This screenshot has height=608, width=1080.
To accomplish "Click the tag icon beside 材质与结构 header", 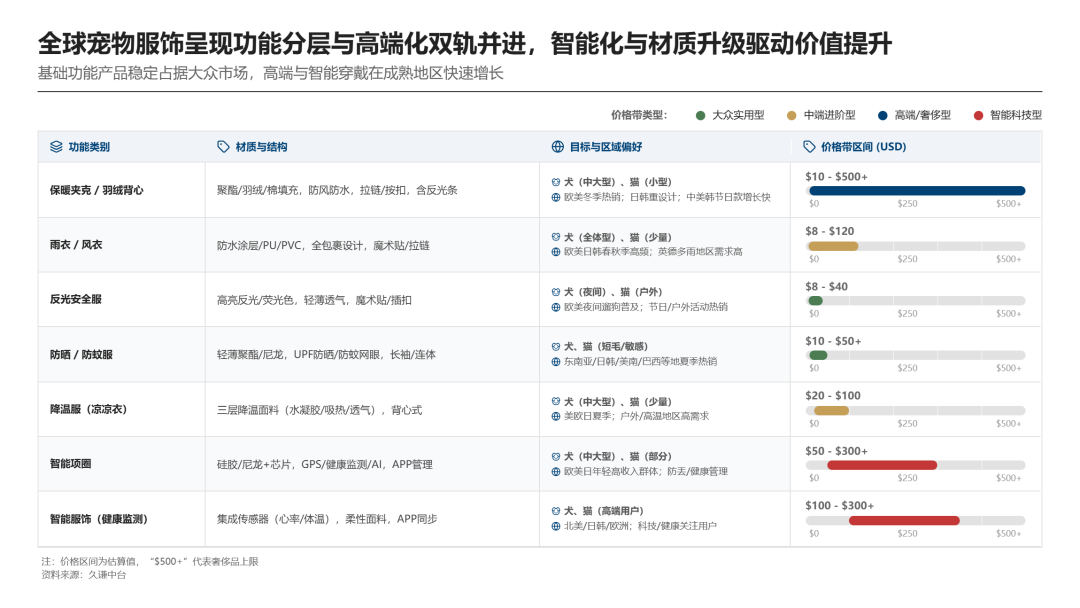I will click(x=223, y=146).
